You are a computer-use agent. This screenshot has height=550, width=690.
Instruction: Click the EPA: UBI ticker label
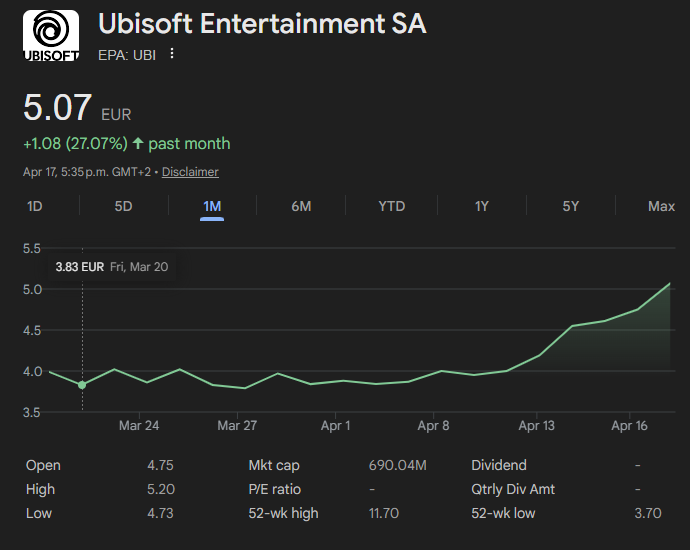point(127,55)
